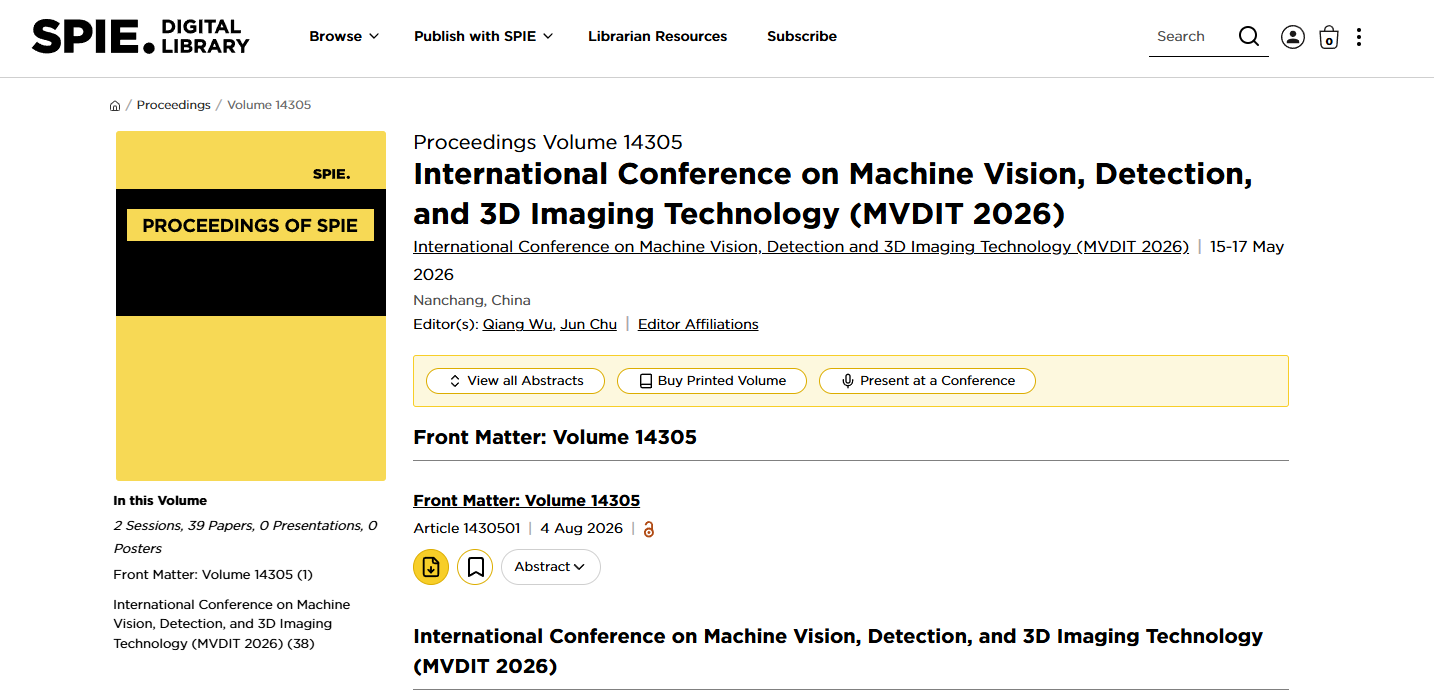1434x690 pixels.
Task: Expand the Front Matter Abstract dropdown
Action: point(551,567)
